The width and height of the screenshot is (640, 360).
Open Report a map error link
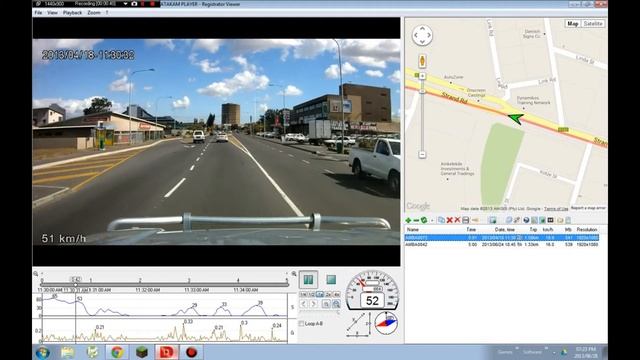point(588,208)
